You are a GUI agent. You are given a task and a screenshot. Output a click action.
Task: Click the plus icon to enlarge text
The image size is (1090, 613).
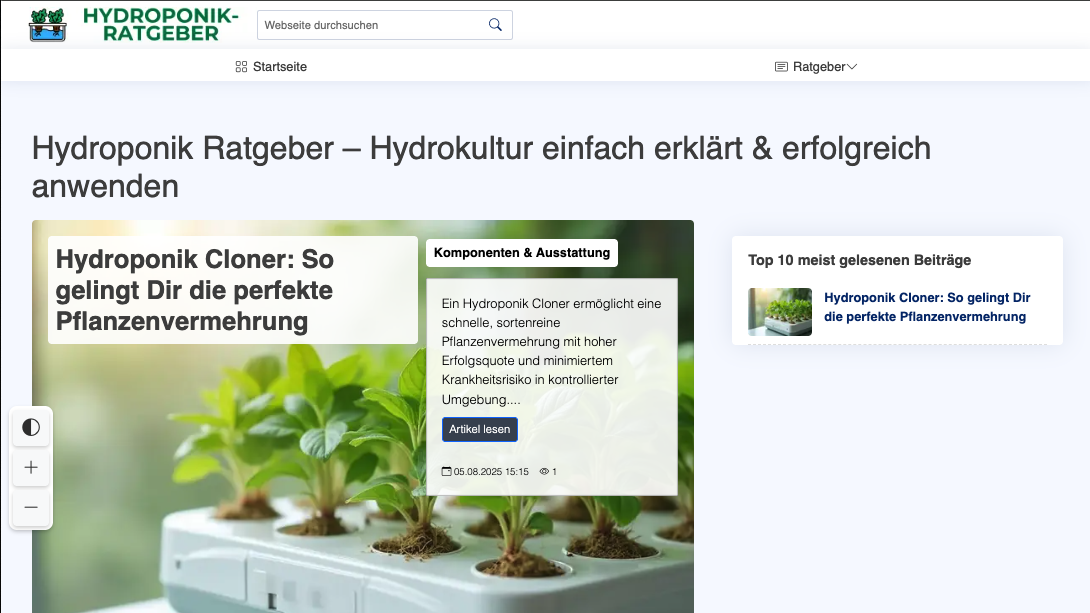coord(31,467)
